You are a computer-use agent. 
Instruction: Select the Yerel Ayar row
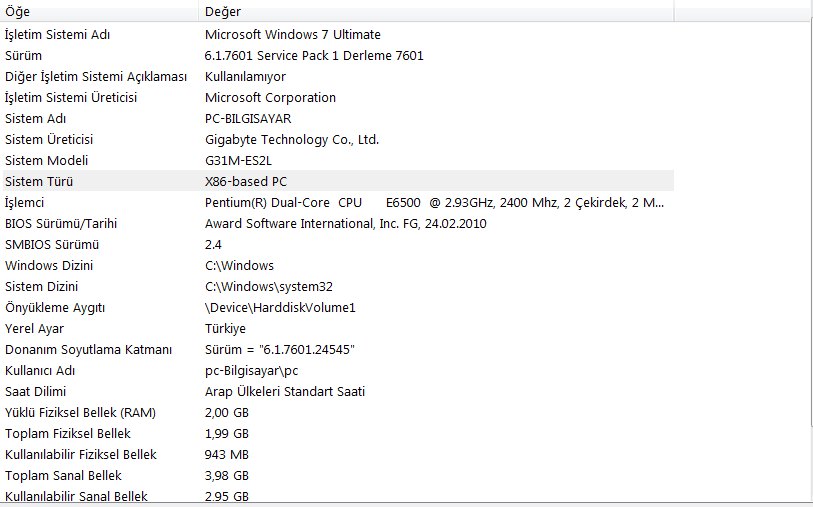(x=34, y=329)
